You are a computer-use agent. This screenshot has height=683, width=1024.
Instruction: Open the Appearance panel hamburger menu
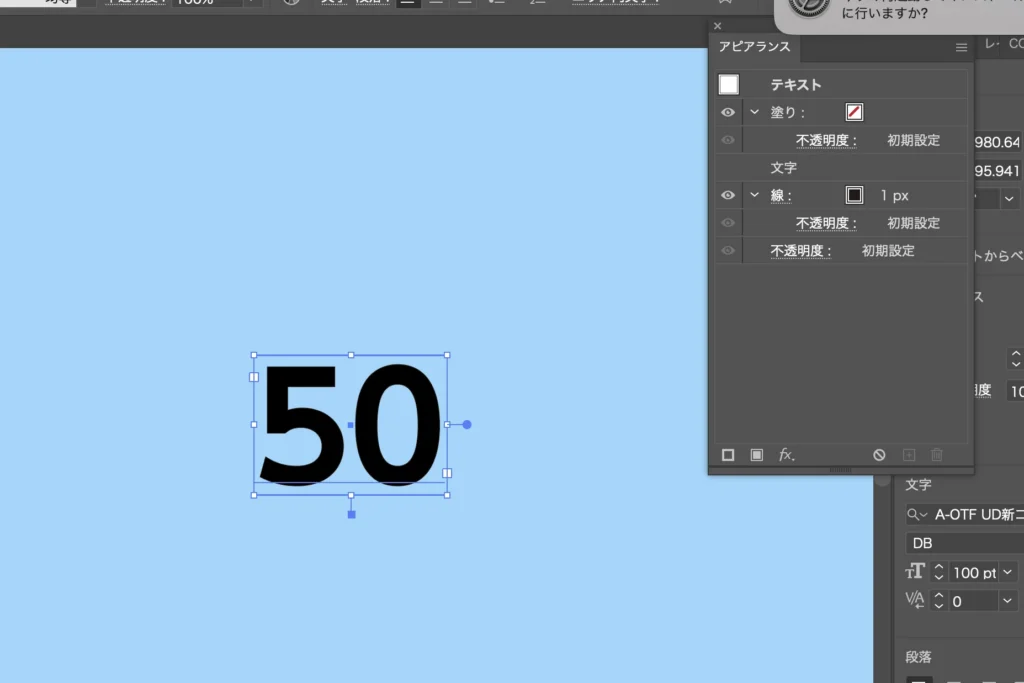click(961, 47)
